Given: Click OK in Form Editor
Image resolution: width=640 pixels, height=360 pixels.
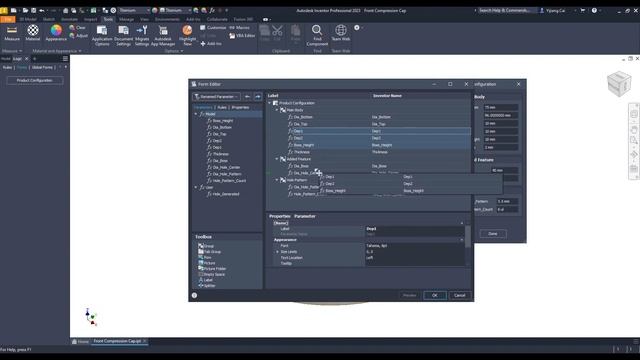Looking at the screenshot, I should [x=435, y=295].
